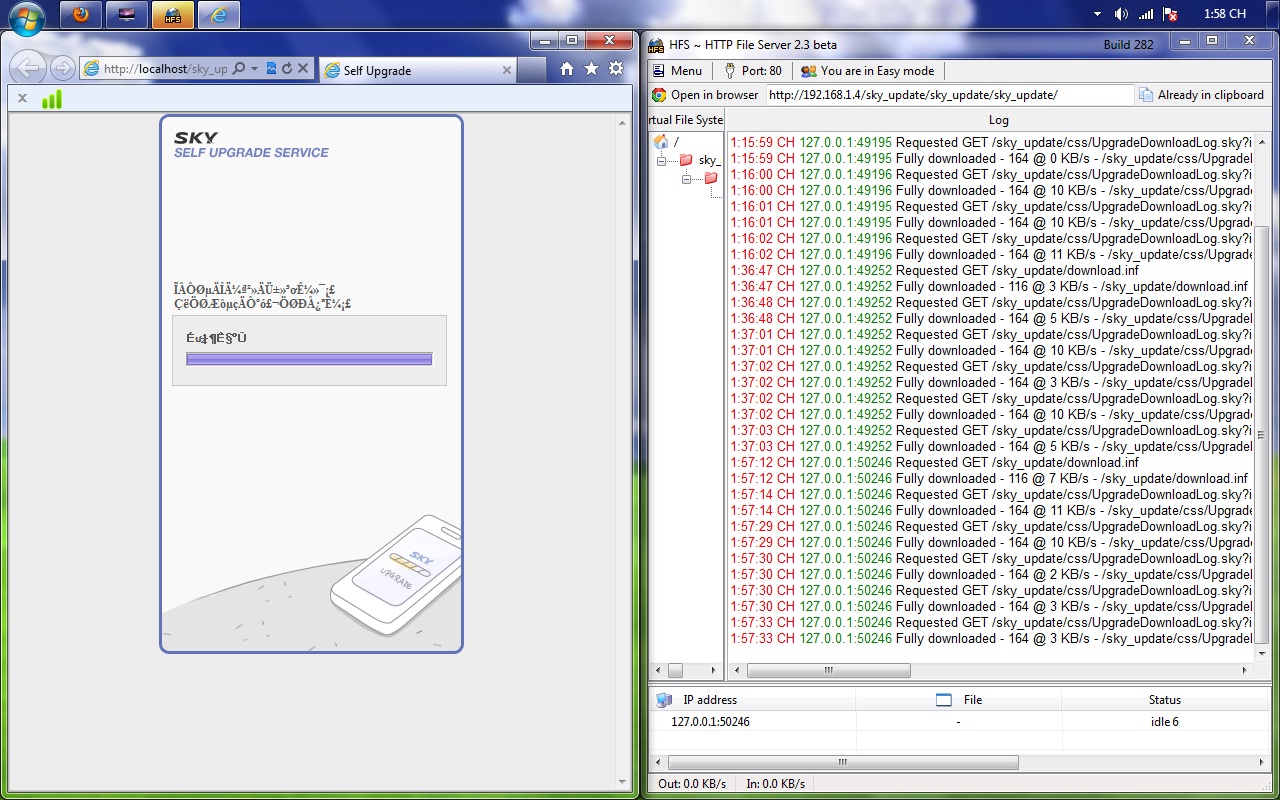Screen dimensions: 1280x800
Task: Toggle IE Compatibility View icon
Action: point(271,69)
